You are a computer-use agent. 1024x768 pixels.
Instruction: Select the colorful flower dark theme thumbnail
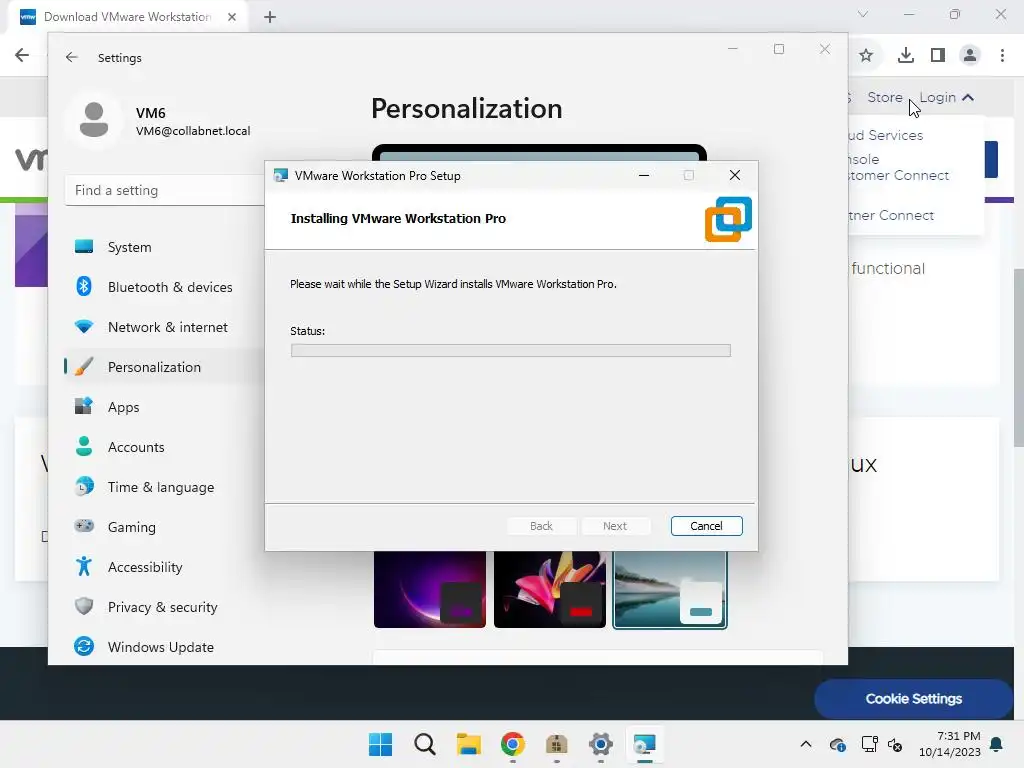(x=550, y=589)
